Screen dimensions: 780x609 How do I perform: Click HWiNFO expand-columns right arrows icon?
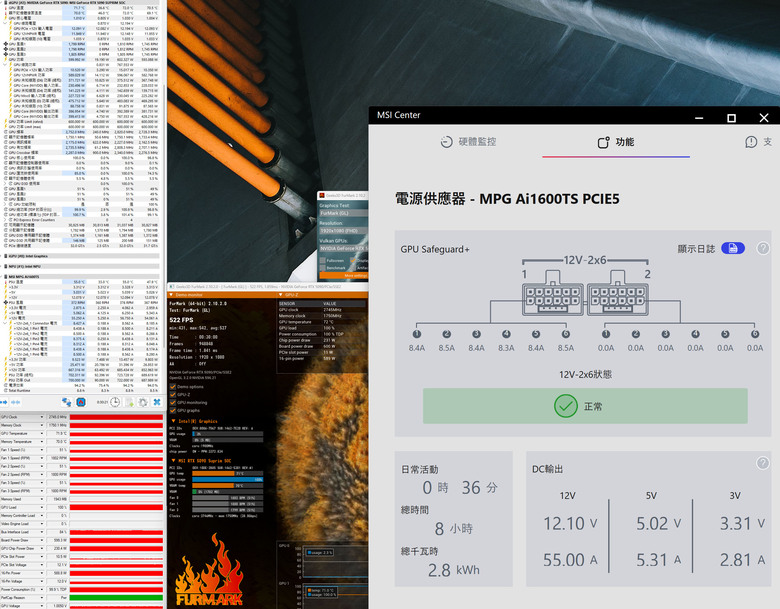click(4, 402)
